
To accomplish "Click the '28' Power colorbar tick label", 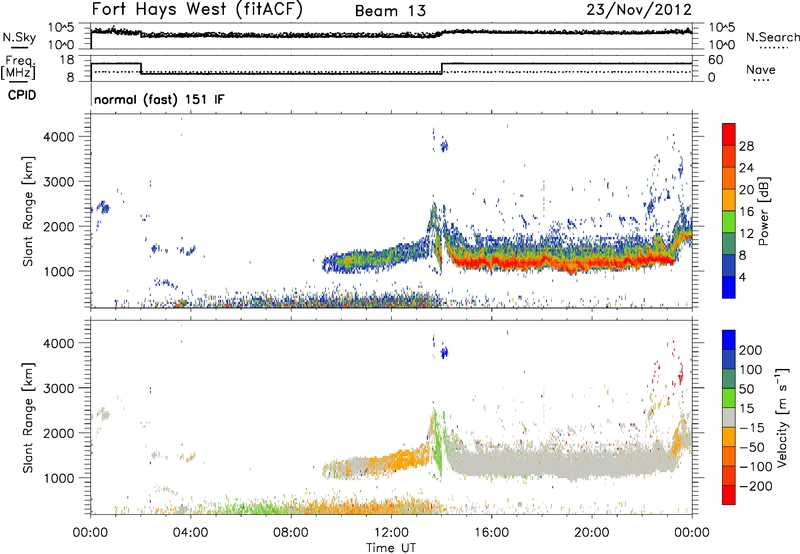I will click(x=746, y=146).
